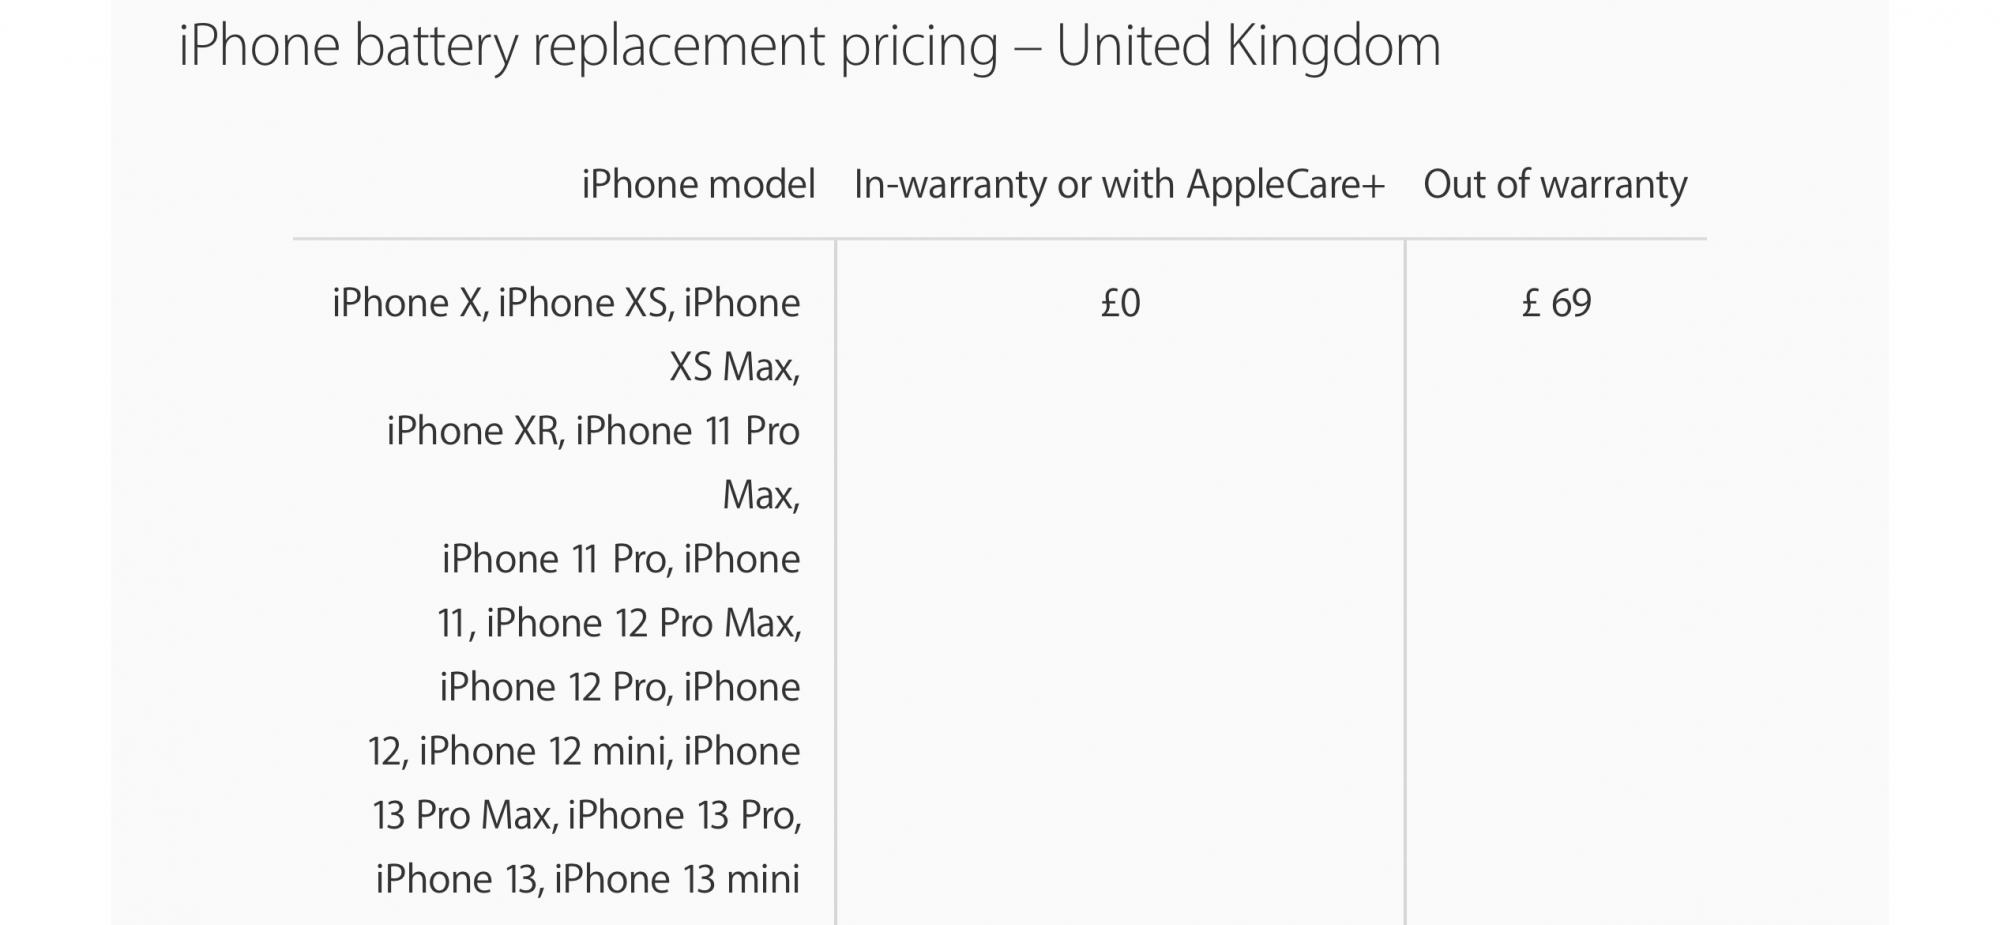Click the "XS Max," line in the model list
This screenshot has width=2000, height=925.
point(734,367)
